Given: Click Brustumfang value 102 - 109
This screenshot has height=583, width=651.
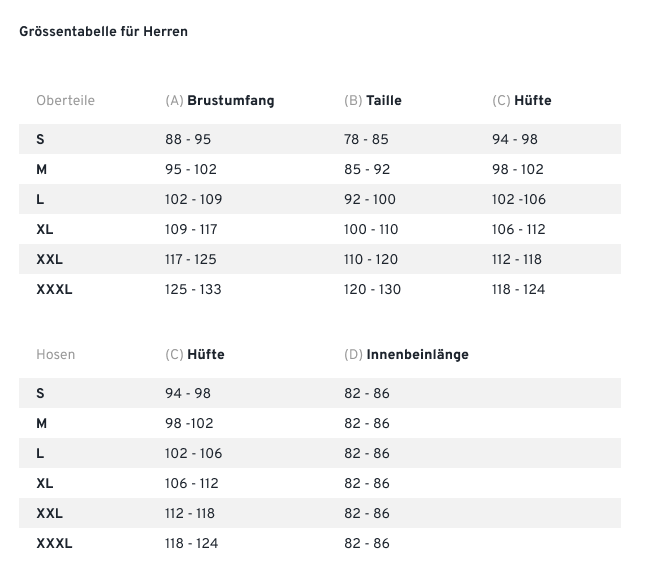Looking at the screenshot, I should coord(194,200).
